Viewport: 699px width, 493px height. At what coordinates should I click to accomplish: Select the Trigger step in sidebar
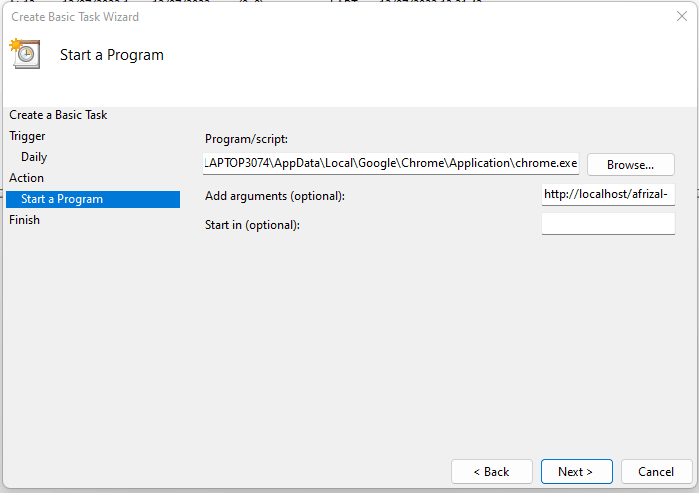tap(27, 136)
